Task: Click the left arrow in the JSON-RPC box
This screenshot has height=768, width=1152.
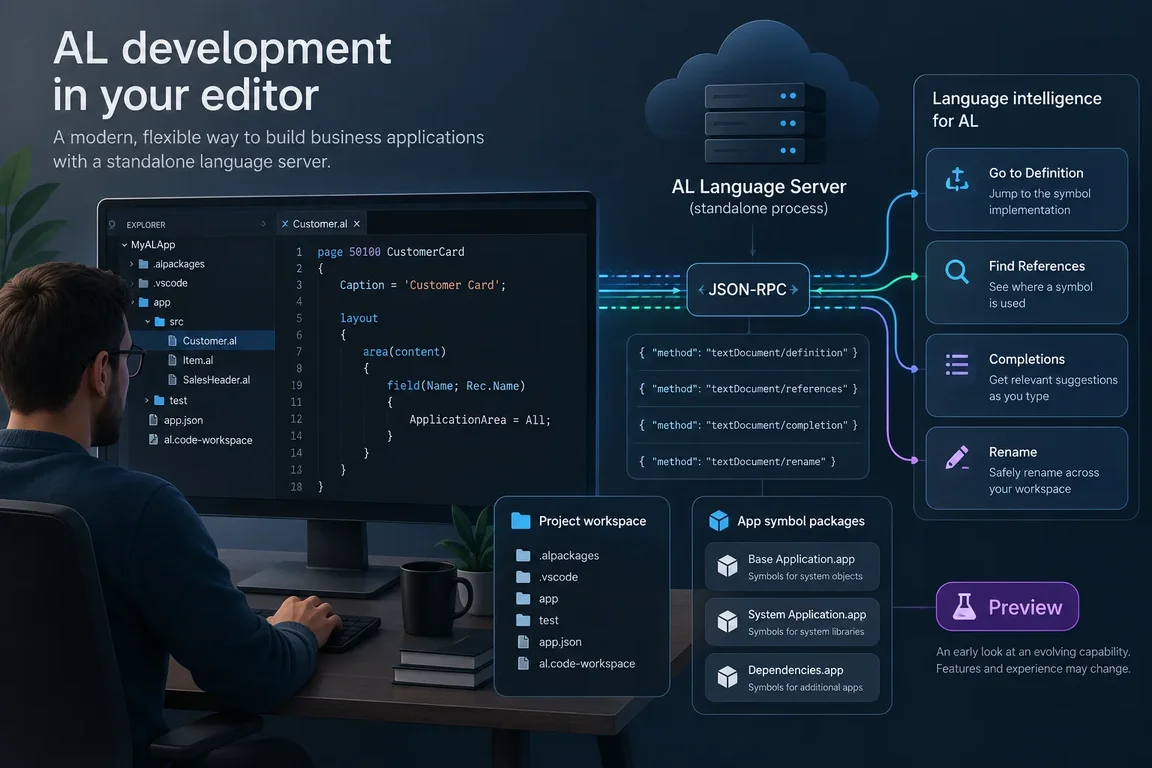Action: (x=701, y=290)
